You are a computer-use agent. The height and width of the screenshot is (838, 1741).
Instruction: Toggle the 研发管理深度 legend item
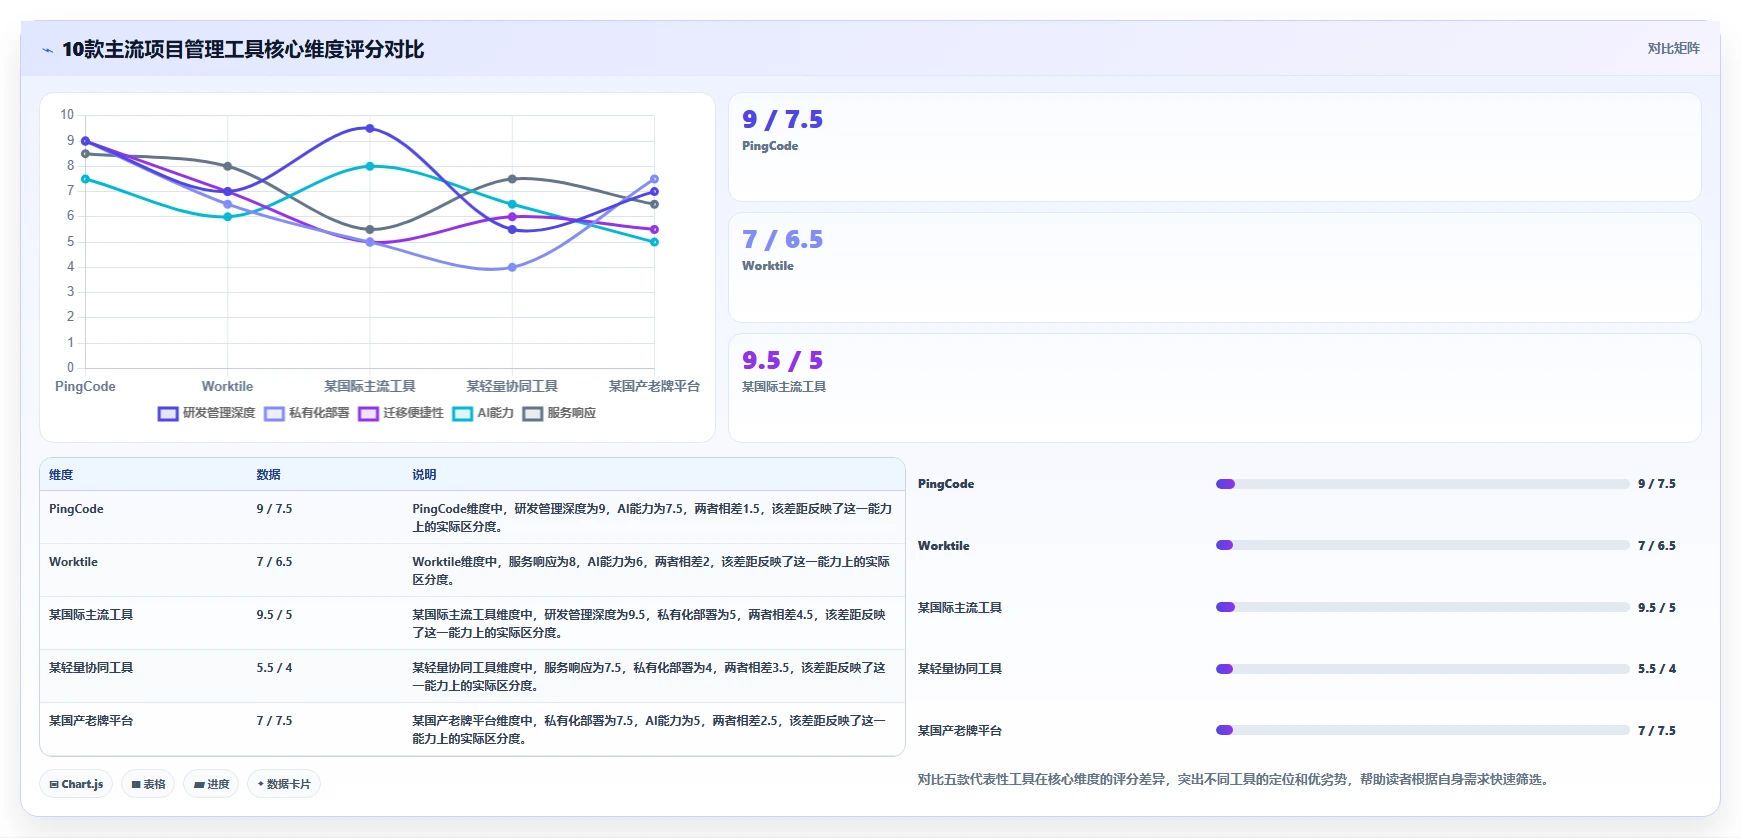click(206, 413)
